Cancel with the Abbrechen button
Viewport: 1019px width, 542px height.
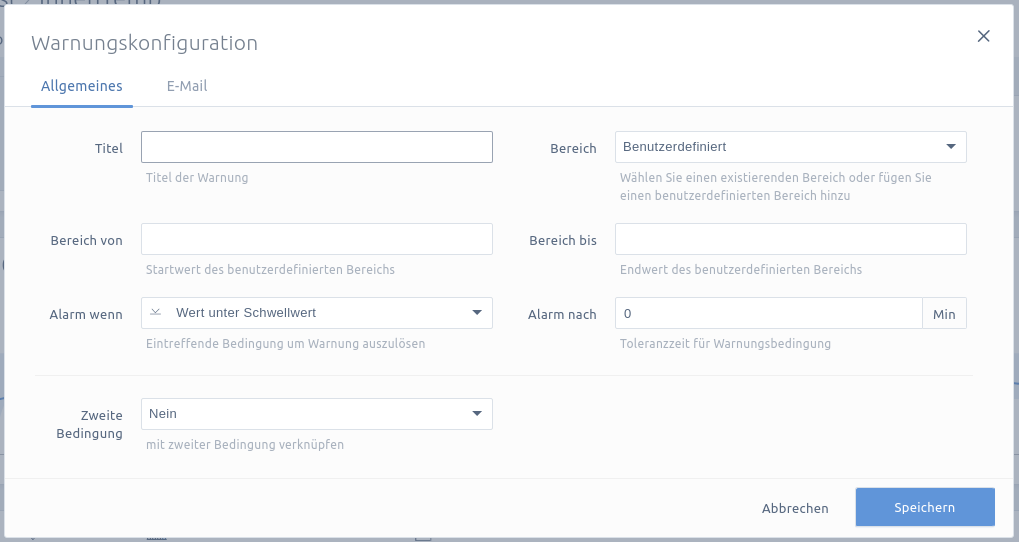pos(795,508)
